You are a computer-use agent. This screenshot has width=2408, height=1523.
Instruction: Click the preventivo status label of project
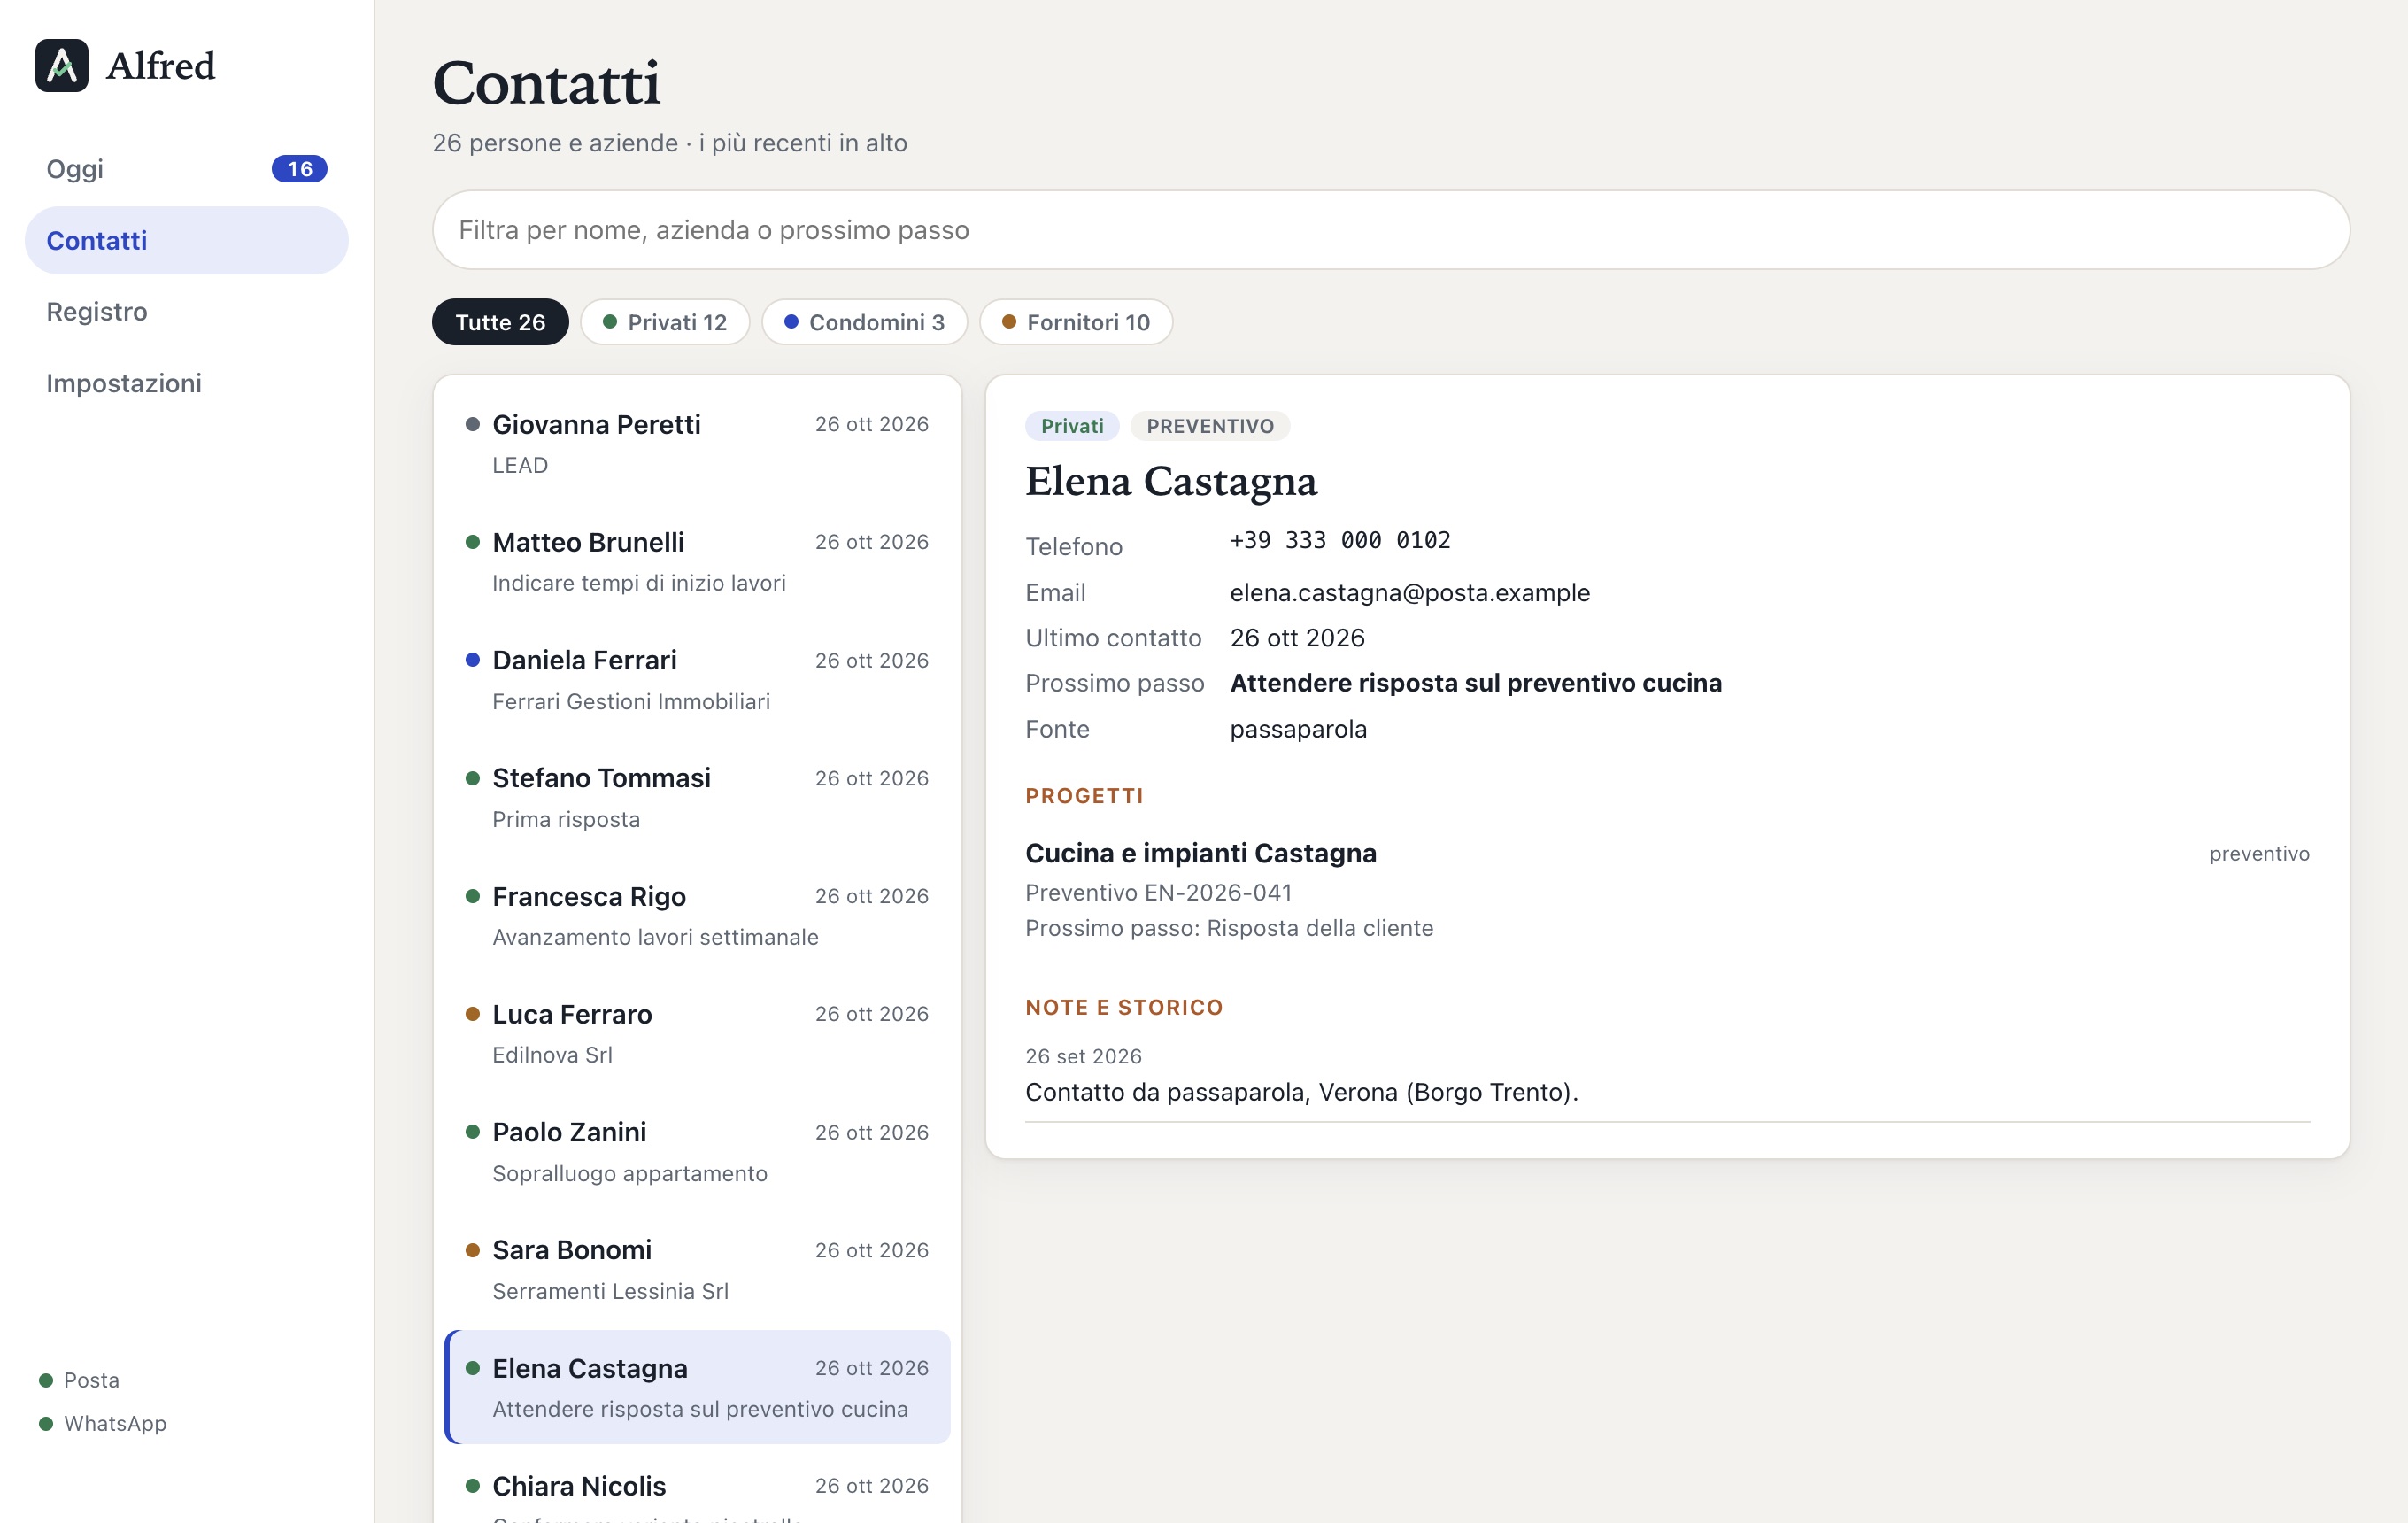(x=2259, y=854)
